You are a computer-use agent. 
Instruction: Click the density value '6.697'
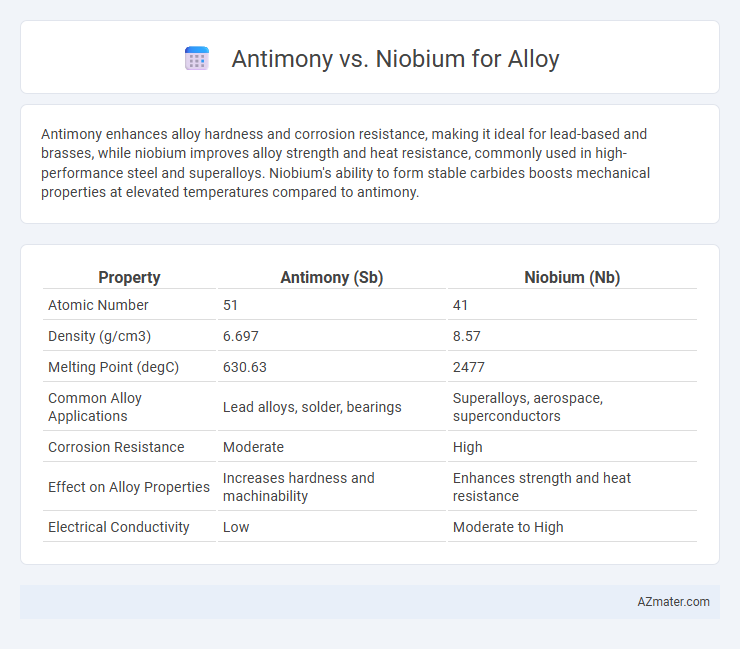241,336
